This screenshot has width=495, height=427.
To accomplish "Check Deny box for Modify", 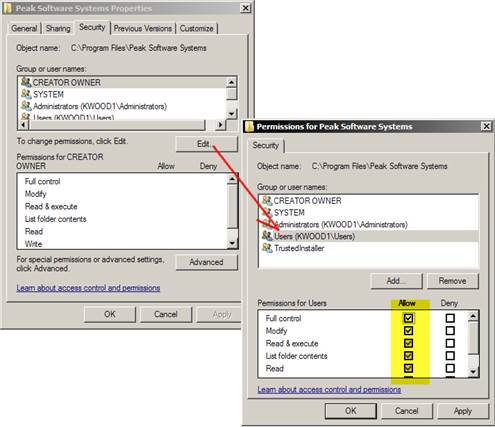I will (450, 331).
